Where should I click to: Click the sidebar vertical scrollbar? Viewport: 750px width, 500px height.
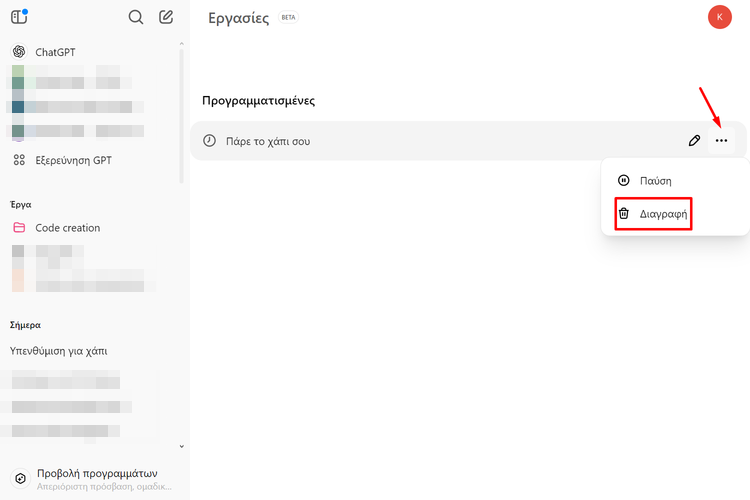[182, 110]
